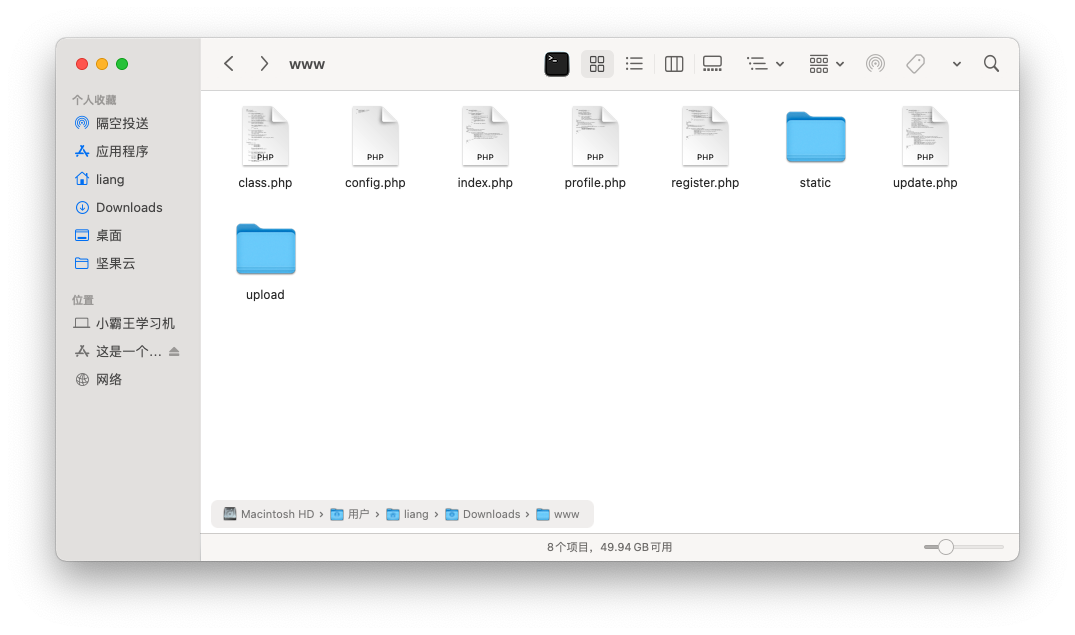This screenshot has width=1075, height=635.
Task: Click the status bar text 8个项目
Action: coord(568,547)
